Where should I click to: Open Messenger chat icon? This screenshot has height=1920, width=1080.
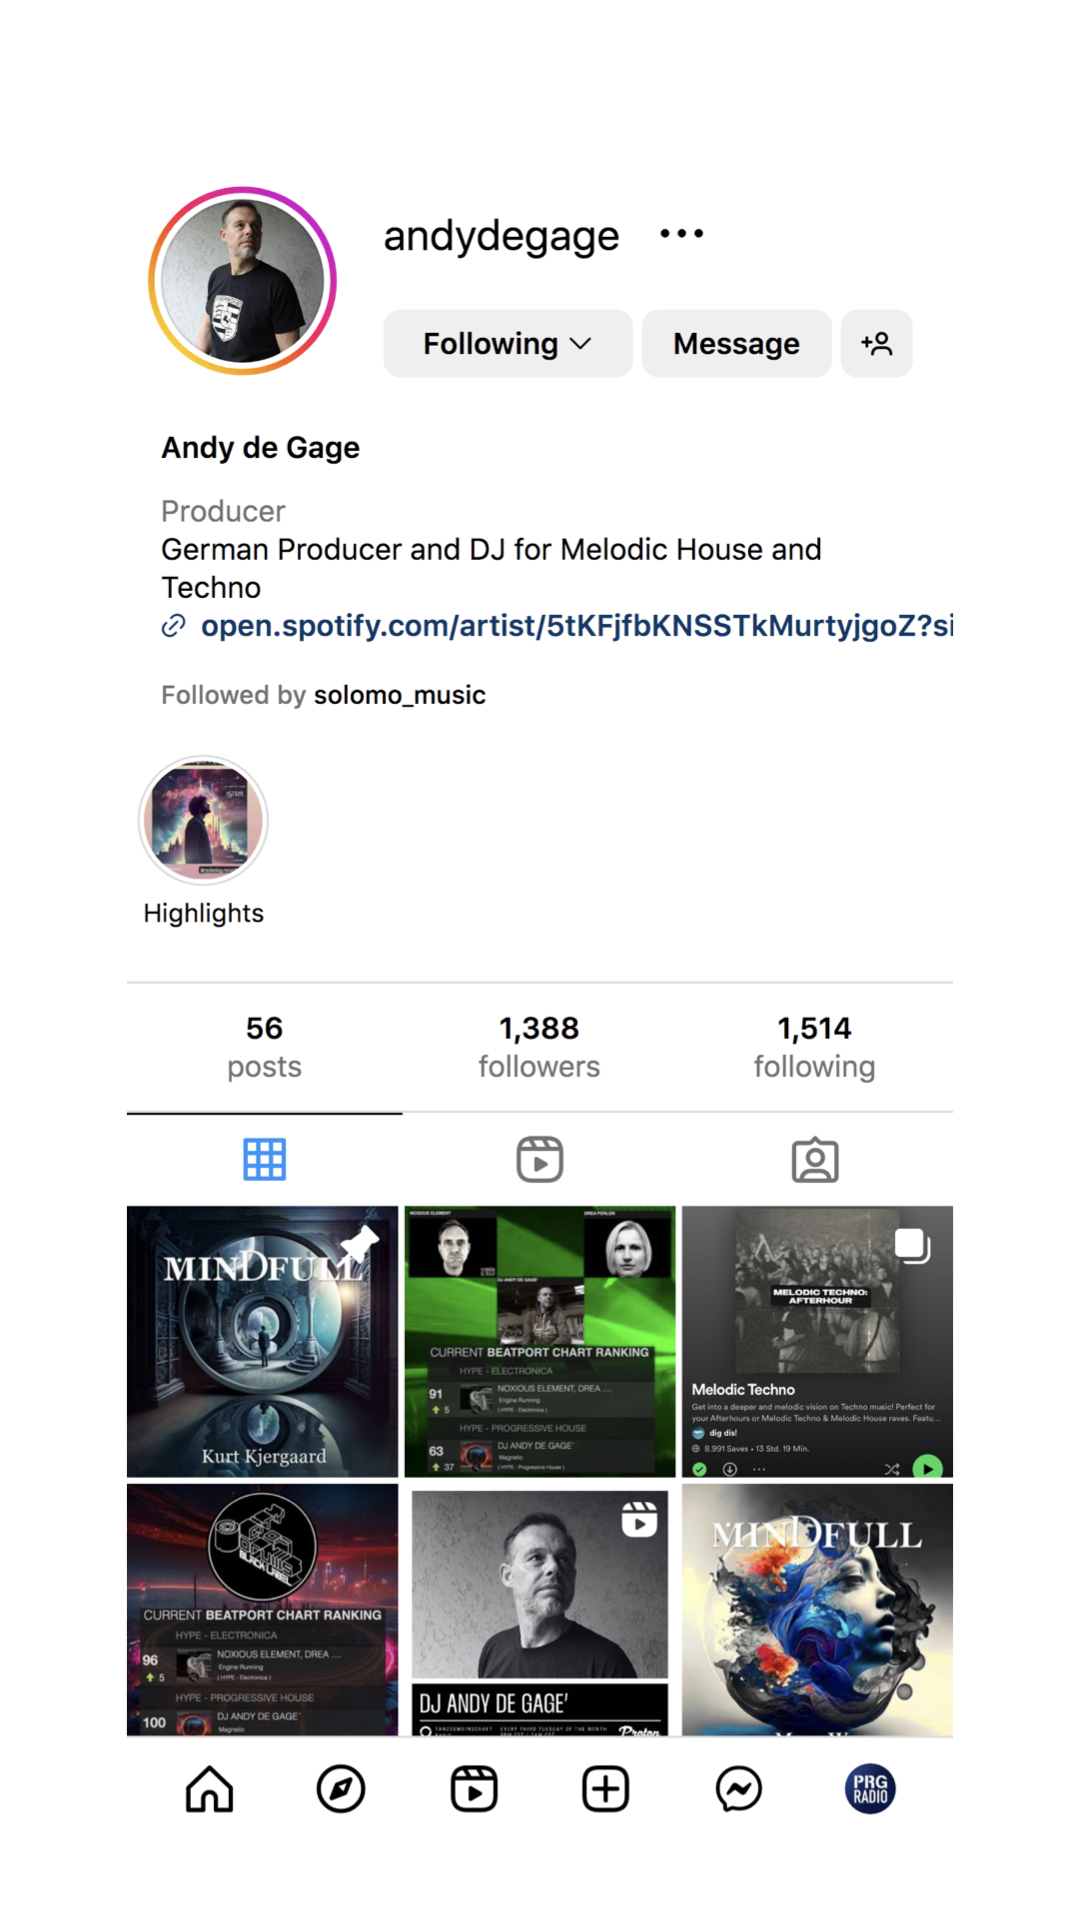[739, 1789]
